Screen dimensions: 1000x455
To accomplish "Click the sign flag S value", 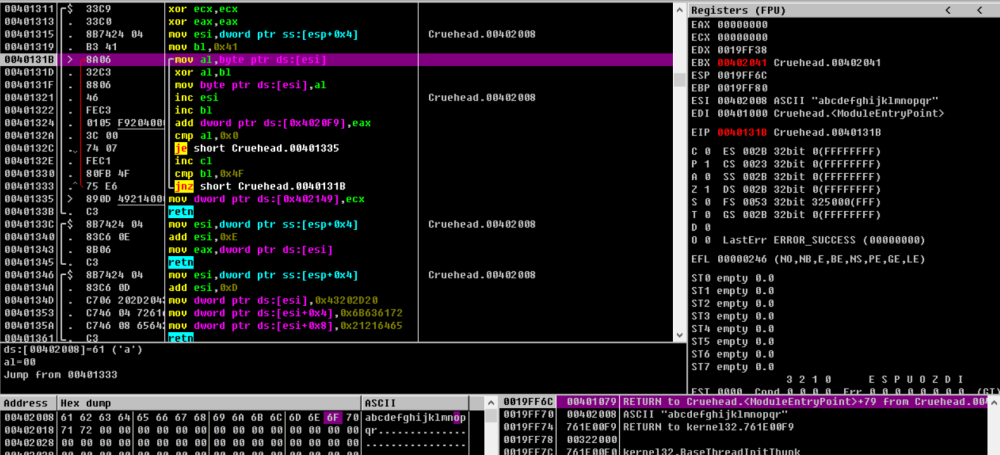I will click(x=708, y=202).
